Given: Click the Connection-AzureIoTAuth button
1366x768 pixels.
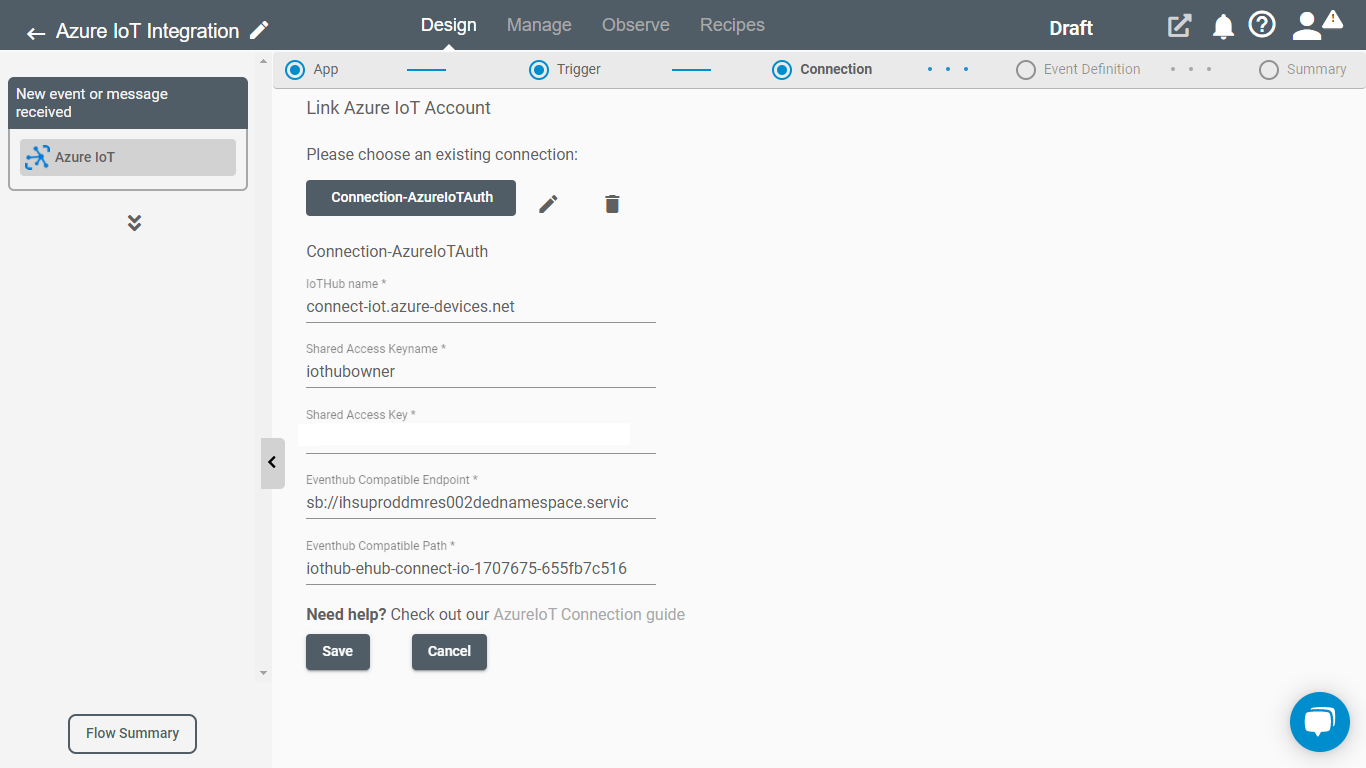Looking at the screenshot, I should point(411,198).
